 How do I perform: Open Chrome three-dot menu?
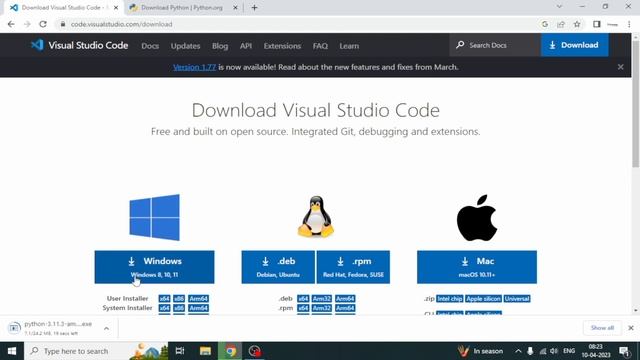pyautogui.click(x=629, y=24)
